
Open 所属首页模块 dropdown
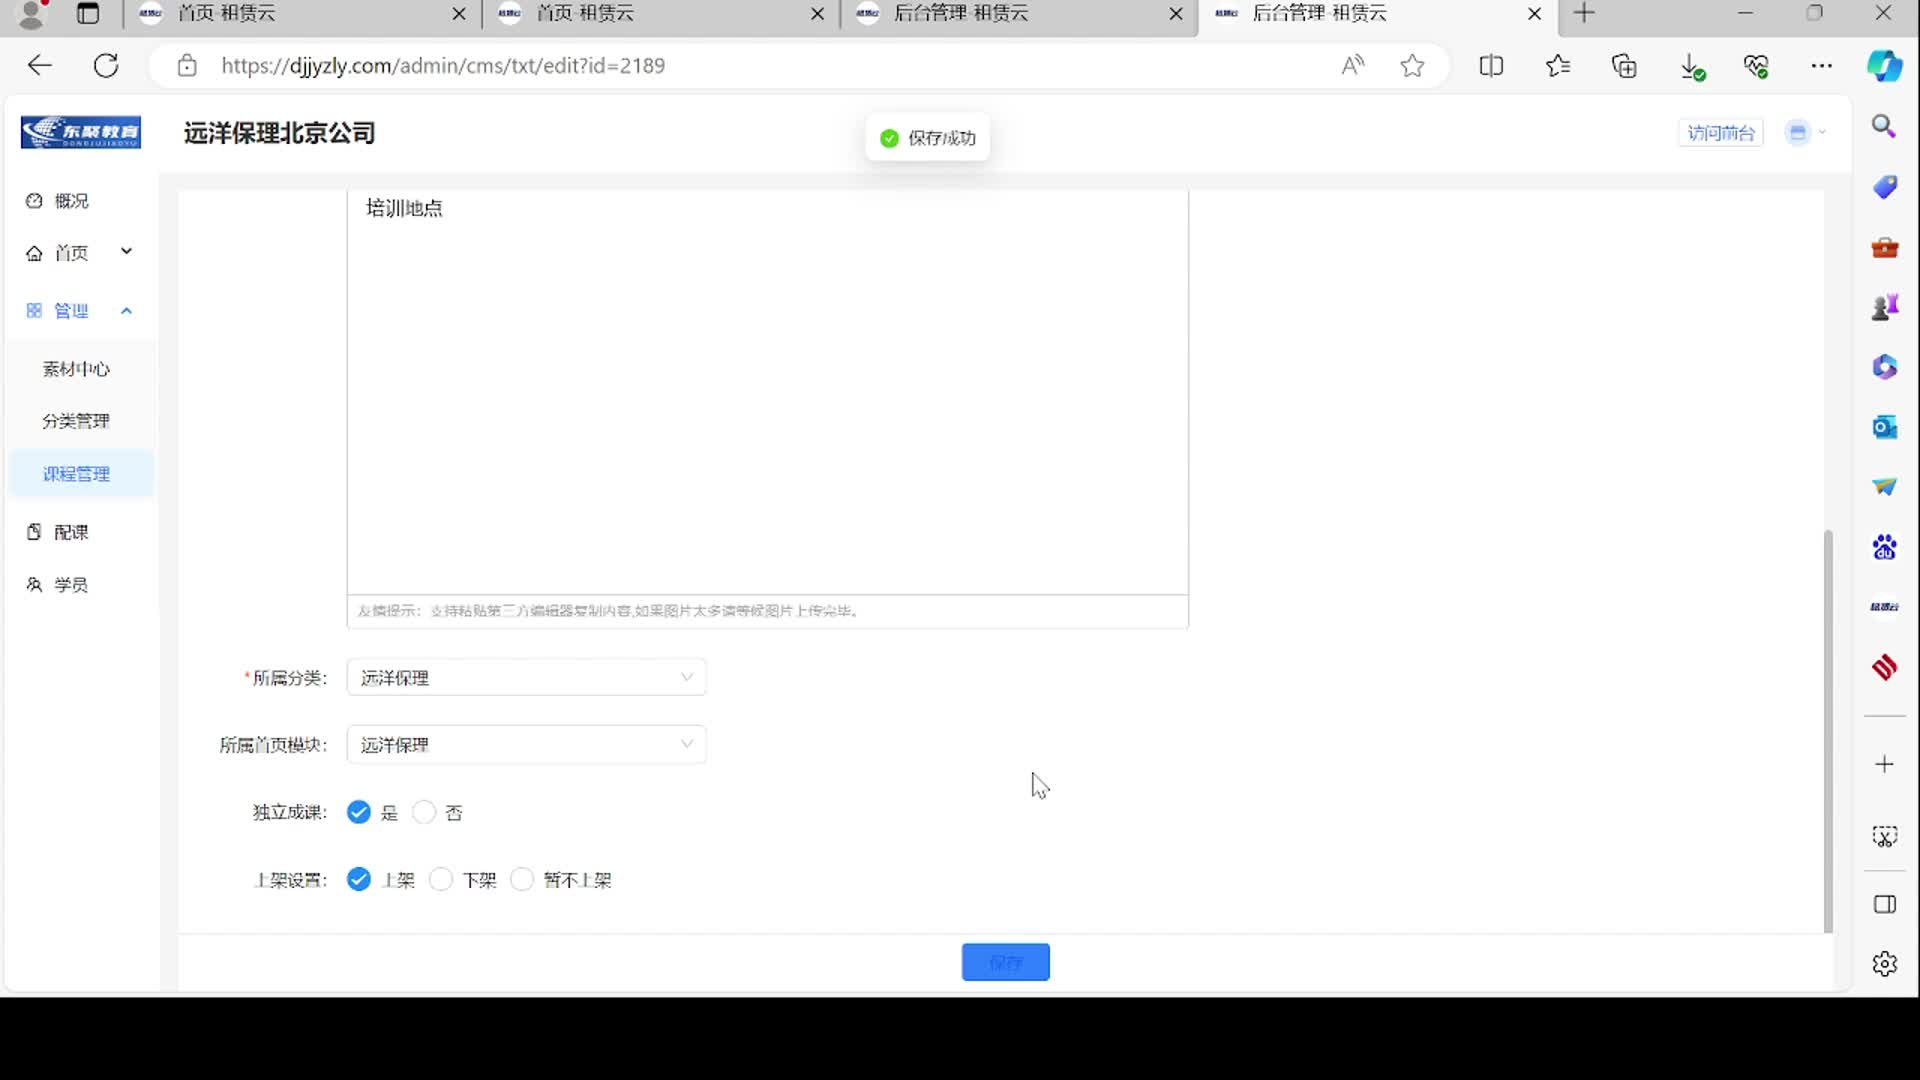526,745
